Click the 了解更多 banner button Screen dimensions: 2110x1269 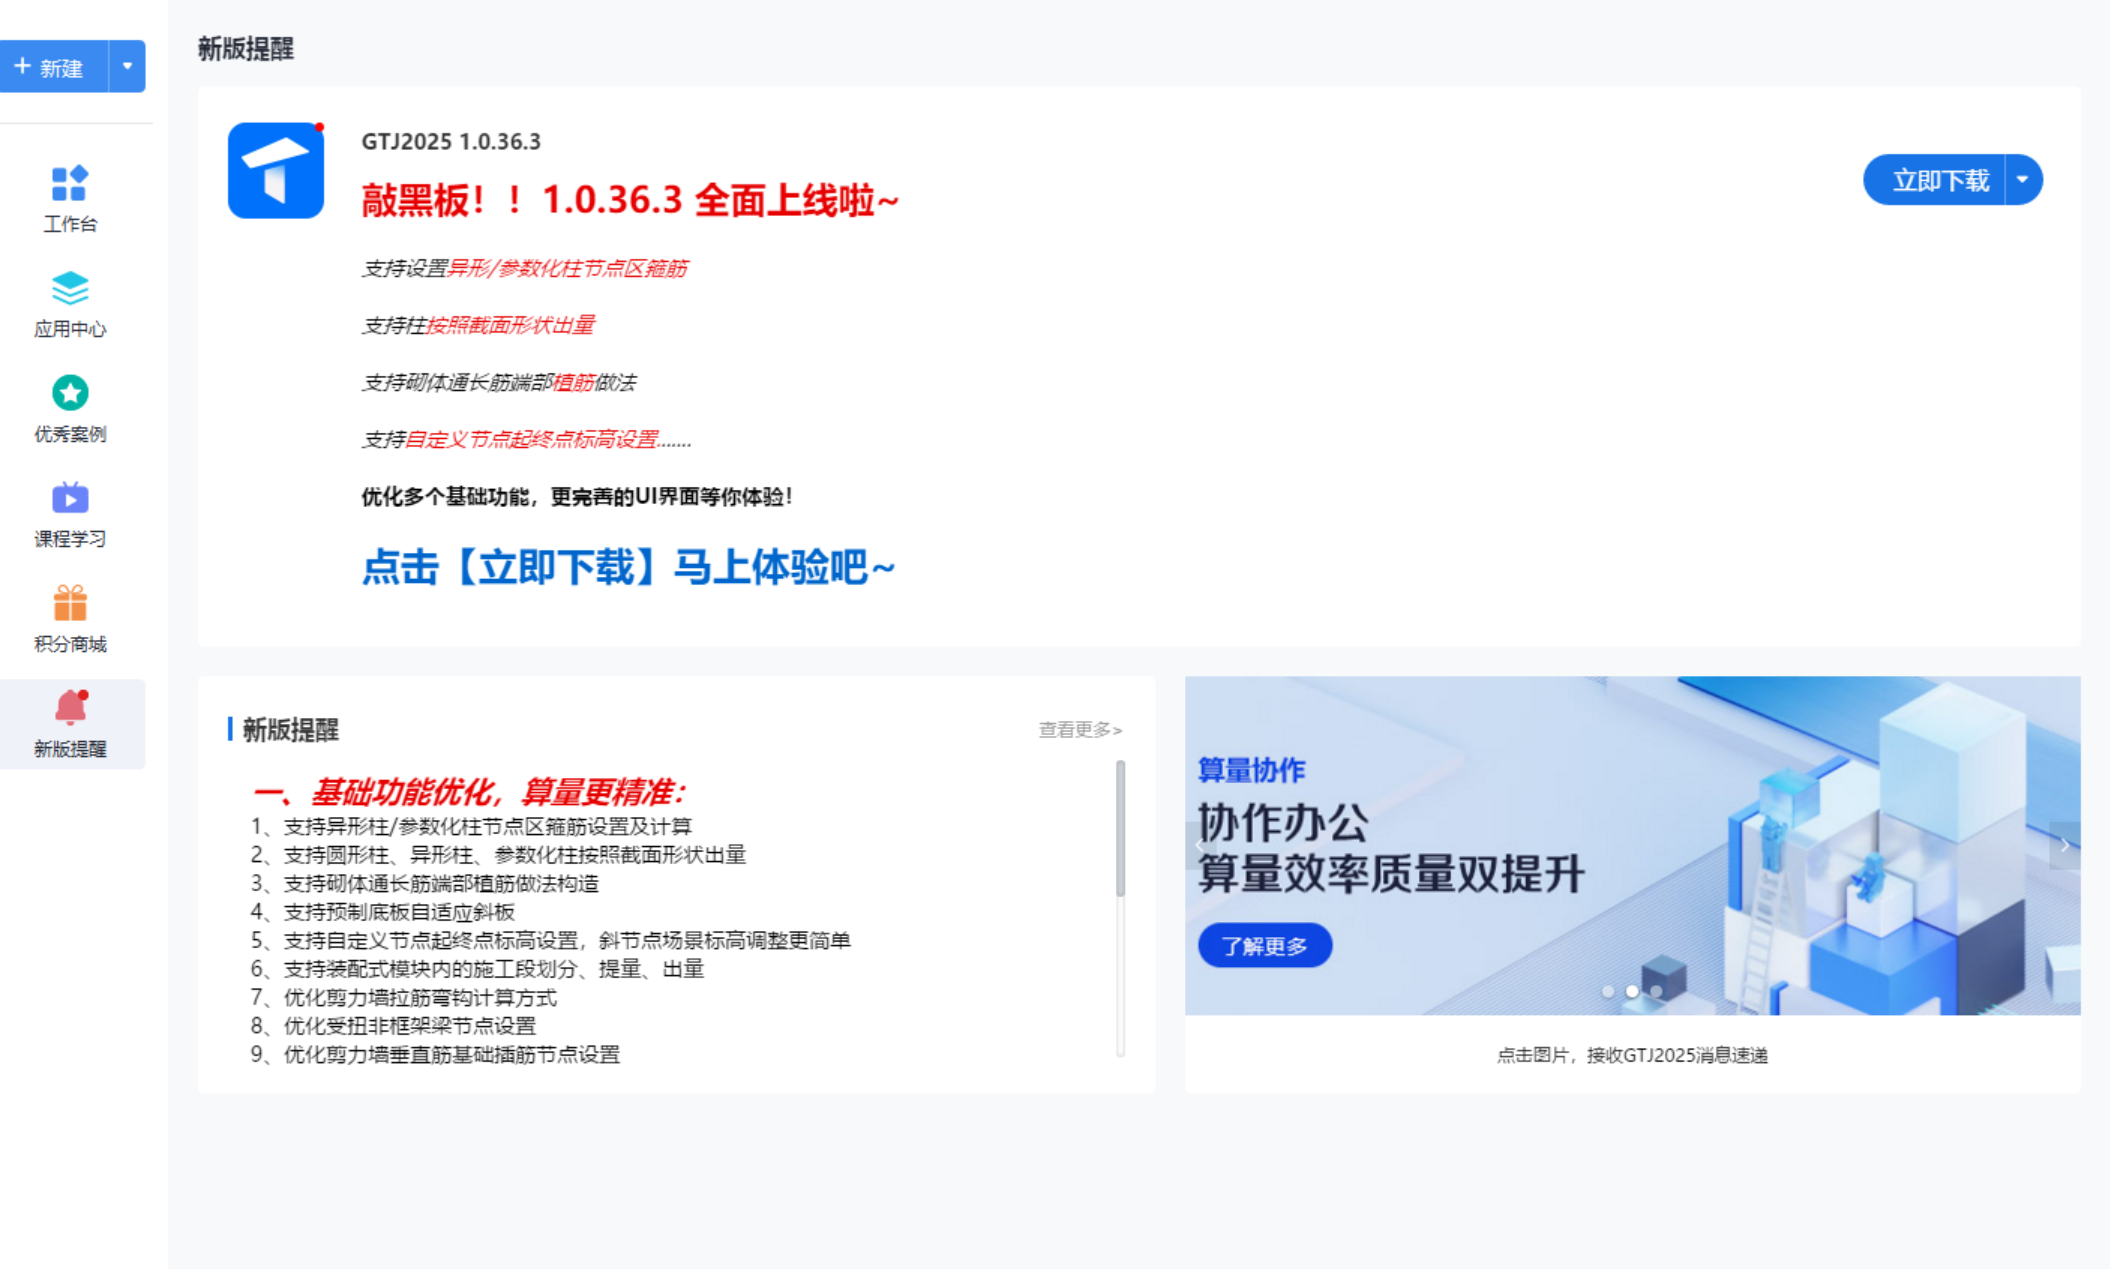tap(1265, 945)
